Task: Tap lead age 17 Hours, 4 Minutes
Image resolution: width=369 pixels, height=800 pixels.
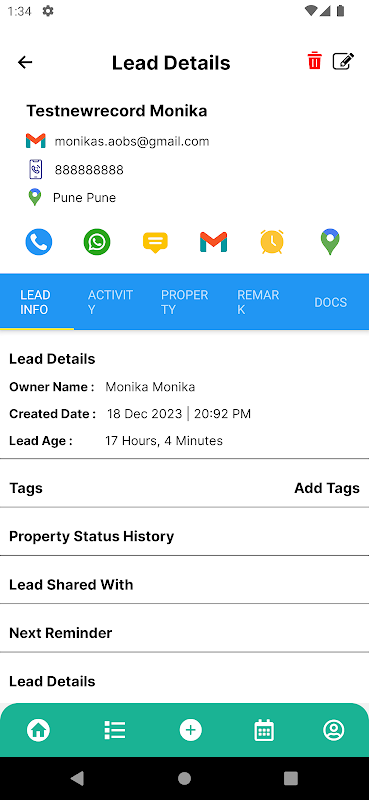Action: [164, 441]
